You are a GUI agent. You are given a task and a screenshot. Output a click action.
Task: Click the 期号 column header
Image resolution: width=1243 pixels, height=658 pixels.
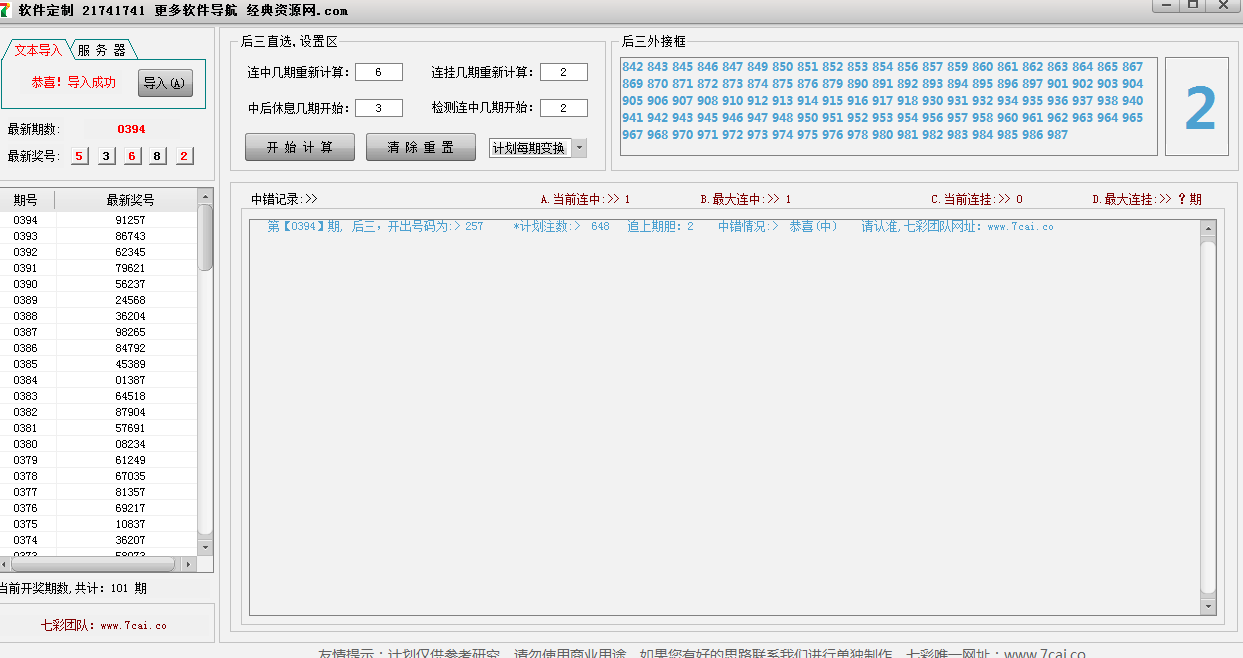coord(27,200)
